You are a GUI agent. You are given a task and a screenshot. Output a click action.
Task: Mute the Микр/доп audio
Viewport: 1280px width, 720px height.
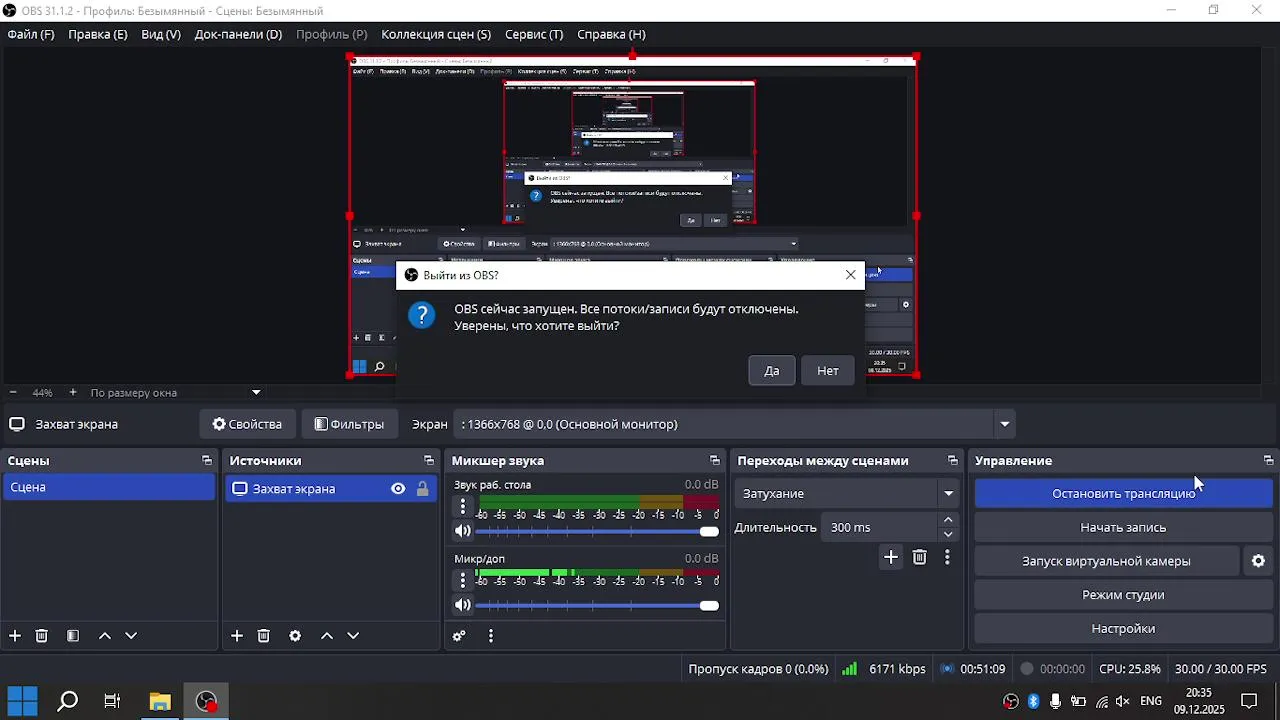tap(462, 606)
